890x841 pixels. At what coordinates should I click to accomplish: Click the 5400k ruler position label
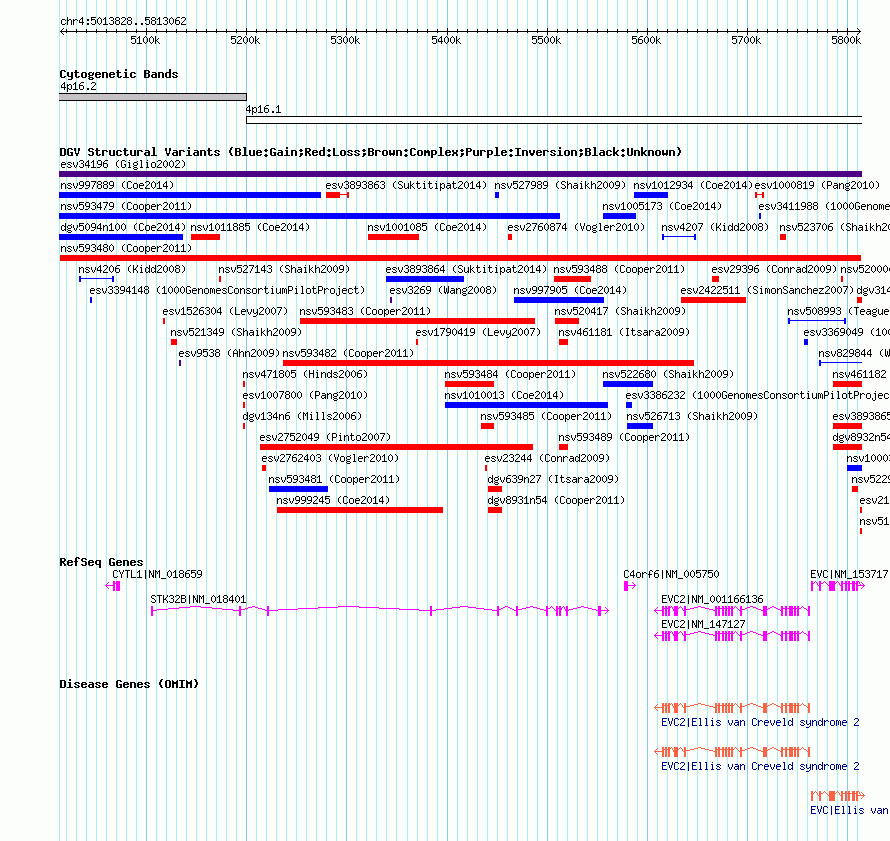tap(446, 40)
